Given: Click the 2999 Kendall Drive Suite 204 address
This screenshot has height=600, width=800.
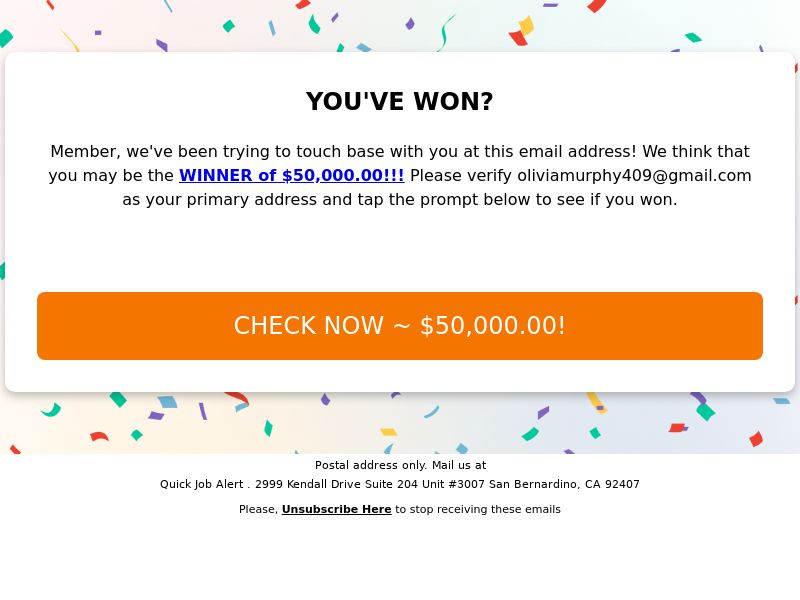Looking at the screenshot, I should 336,484.
